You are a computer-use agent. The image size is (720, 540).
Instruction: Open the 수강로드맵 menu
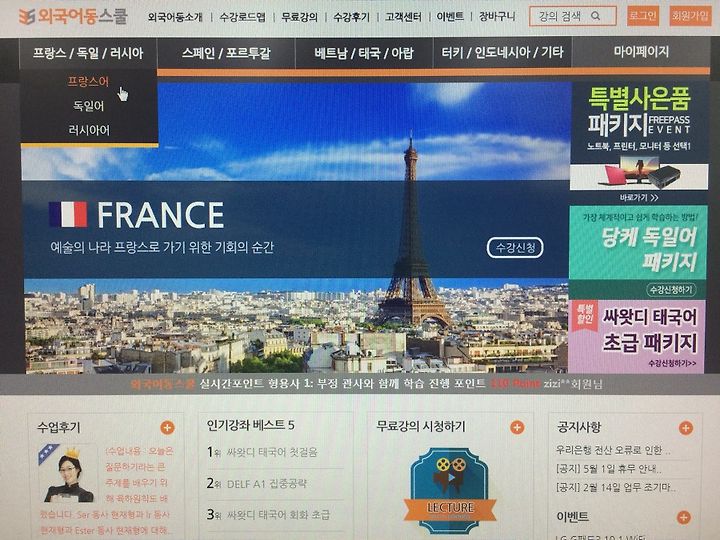tap(242, 17)
